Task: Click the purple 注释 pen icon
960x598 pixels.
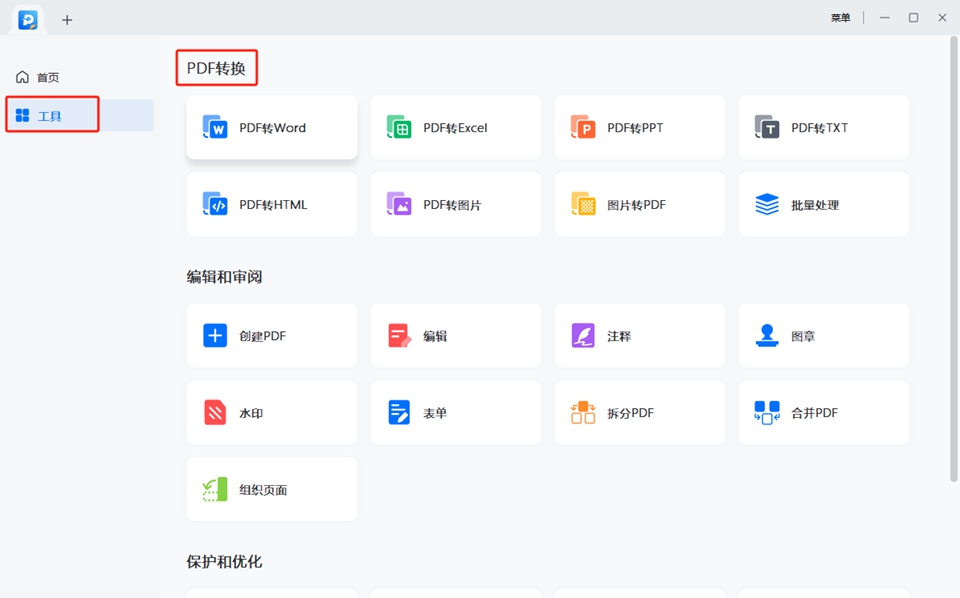Action: coord(583,335)
